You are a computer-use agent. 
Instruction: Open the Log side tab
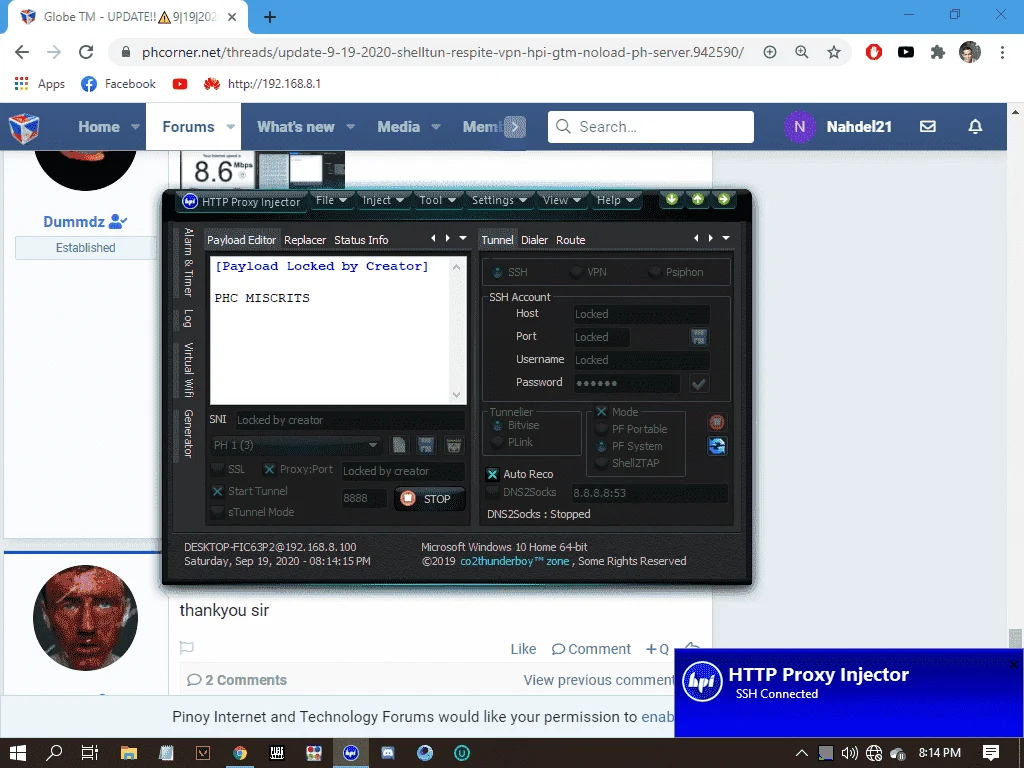click(x=188, y=319)
